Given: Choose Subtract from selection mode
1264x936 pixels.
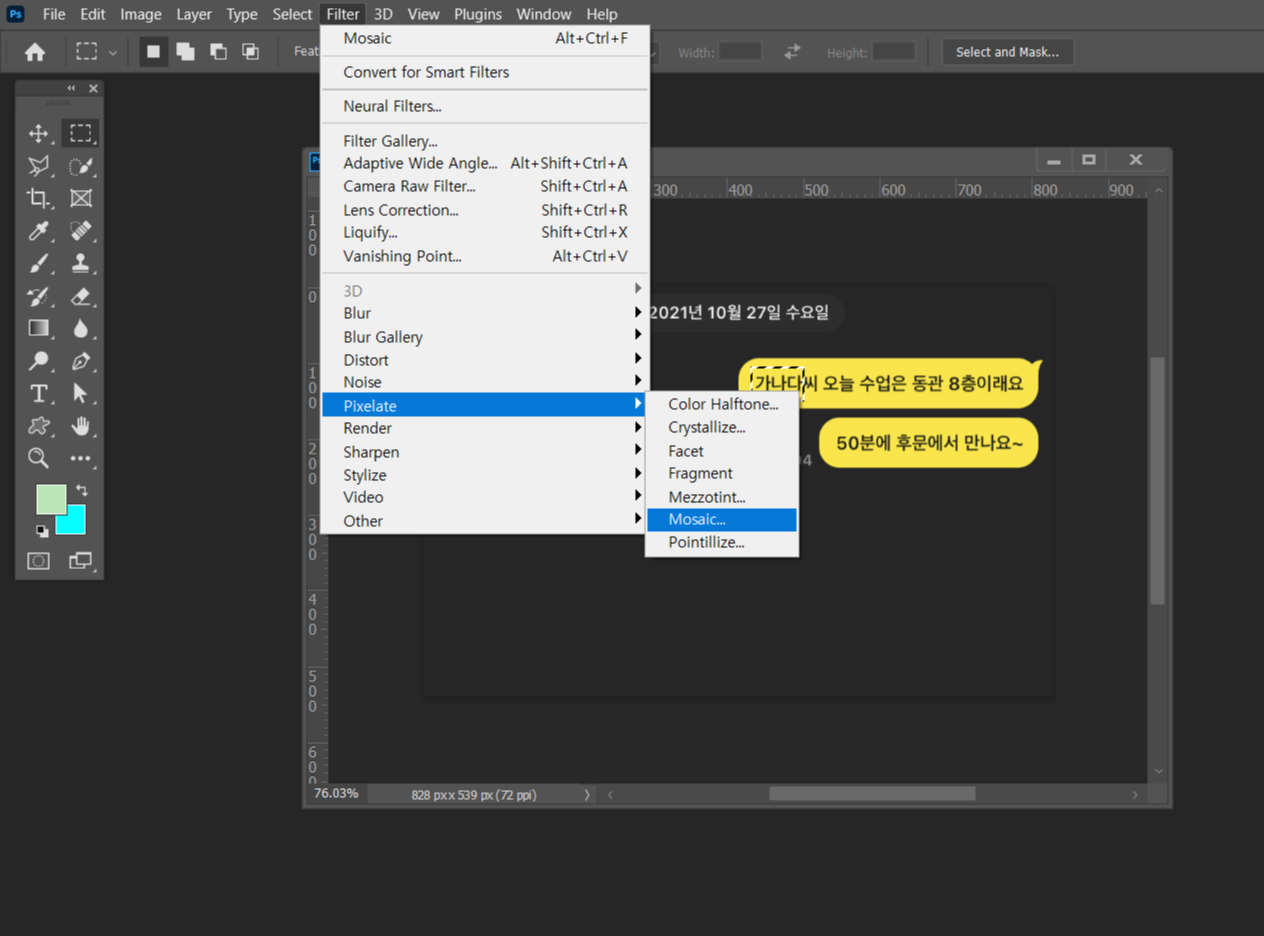Looking at the screenshot, I should [x=218, y=52].
